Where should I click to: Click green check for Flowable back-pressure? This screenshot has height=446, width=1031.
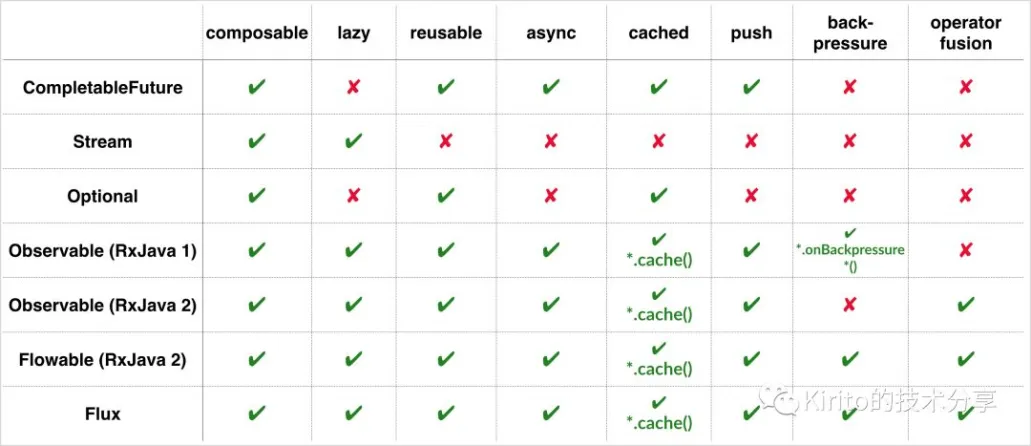point(850,359)
